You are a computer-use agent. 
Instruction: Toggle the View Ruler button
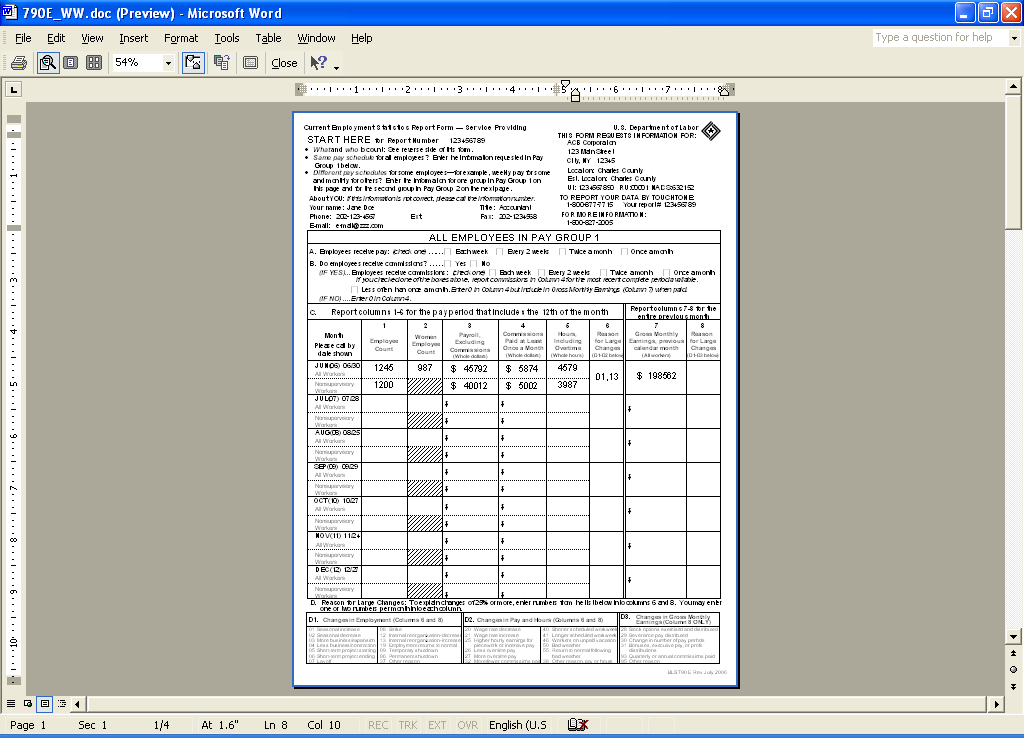pos(194,63)
